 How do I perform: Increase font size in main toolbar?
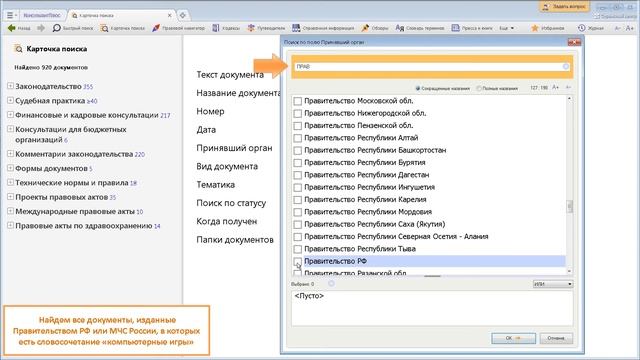tap(630, 28)
